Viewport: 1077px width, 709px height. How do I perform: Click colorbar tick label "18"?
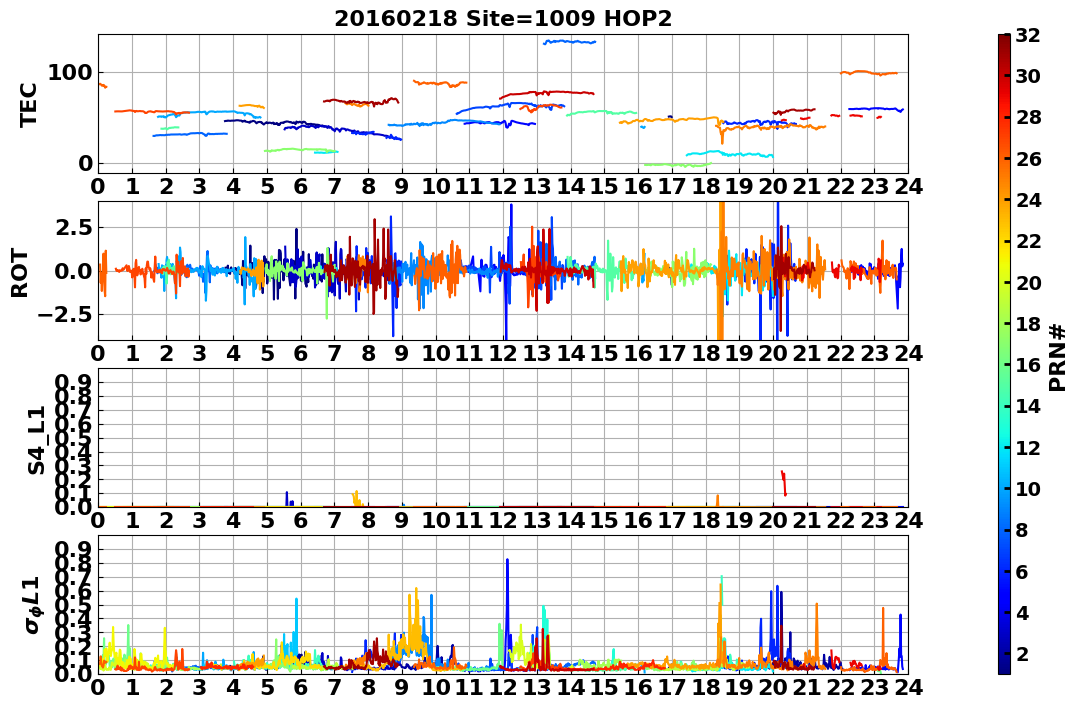click(1028, 324)
